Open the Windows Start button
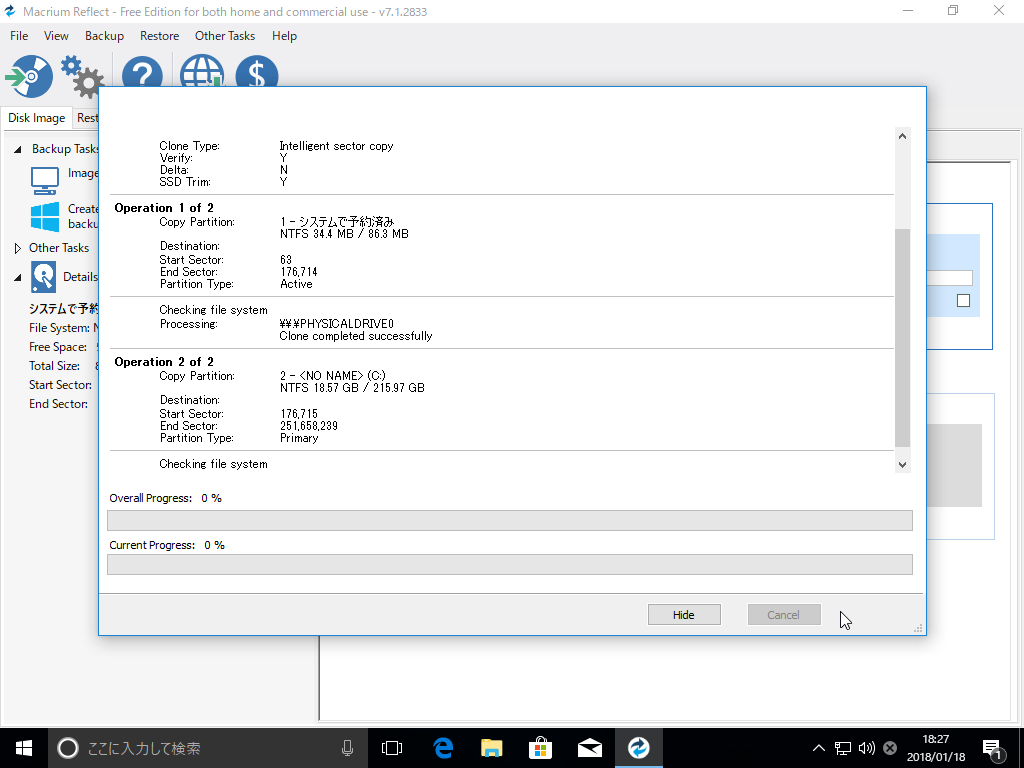The width and height of the screenshot is (1024, 768). click(x=24, y=748)
